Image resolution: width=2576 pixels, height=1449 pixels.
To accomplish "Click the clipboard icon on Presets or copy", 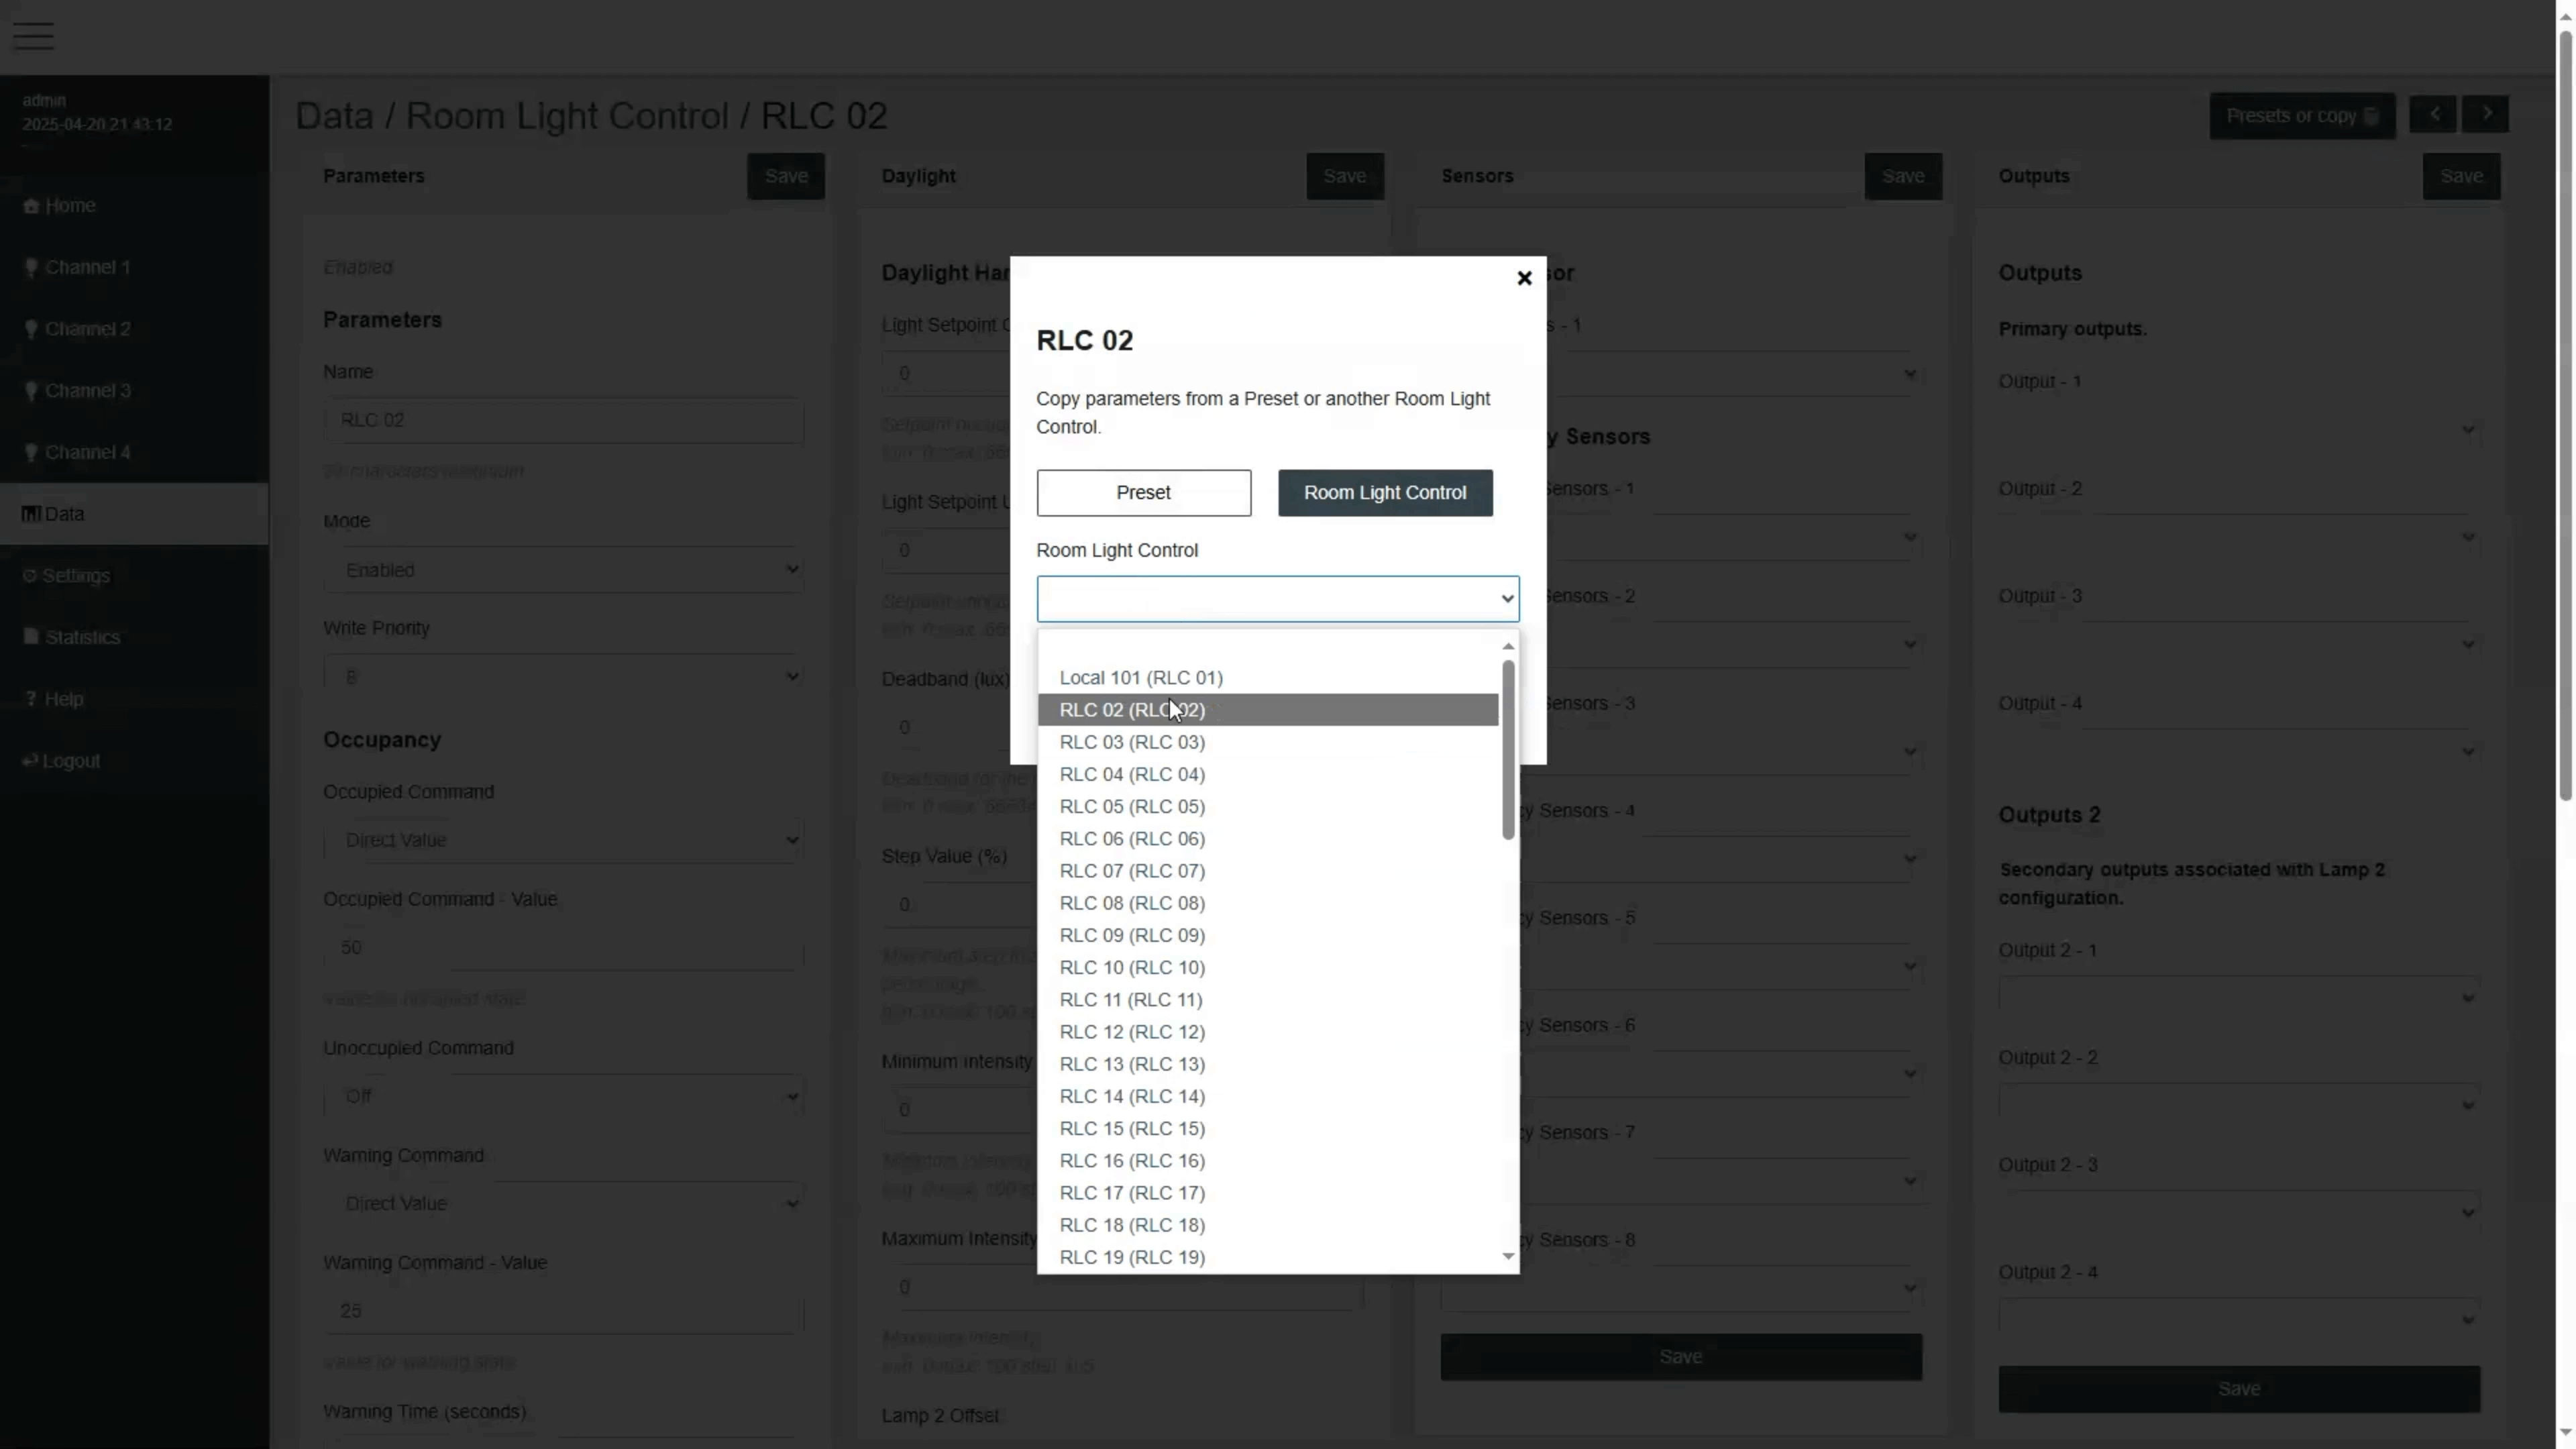I will [x=2371, y=115].
